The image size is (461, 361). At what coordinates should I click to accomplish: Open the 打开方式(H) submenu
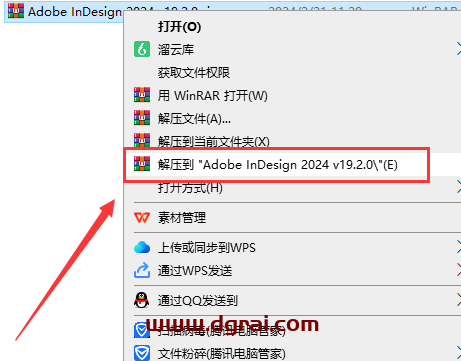pos(190,188)
